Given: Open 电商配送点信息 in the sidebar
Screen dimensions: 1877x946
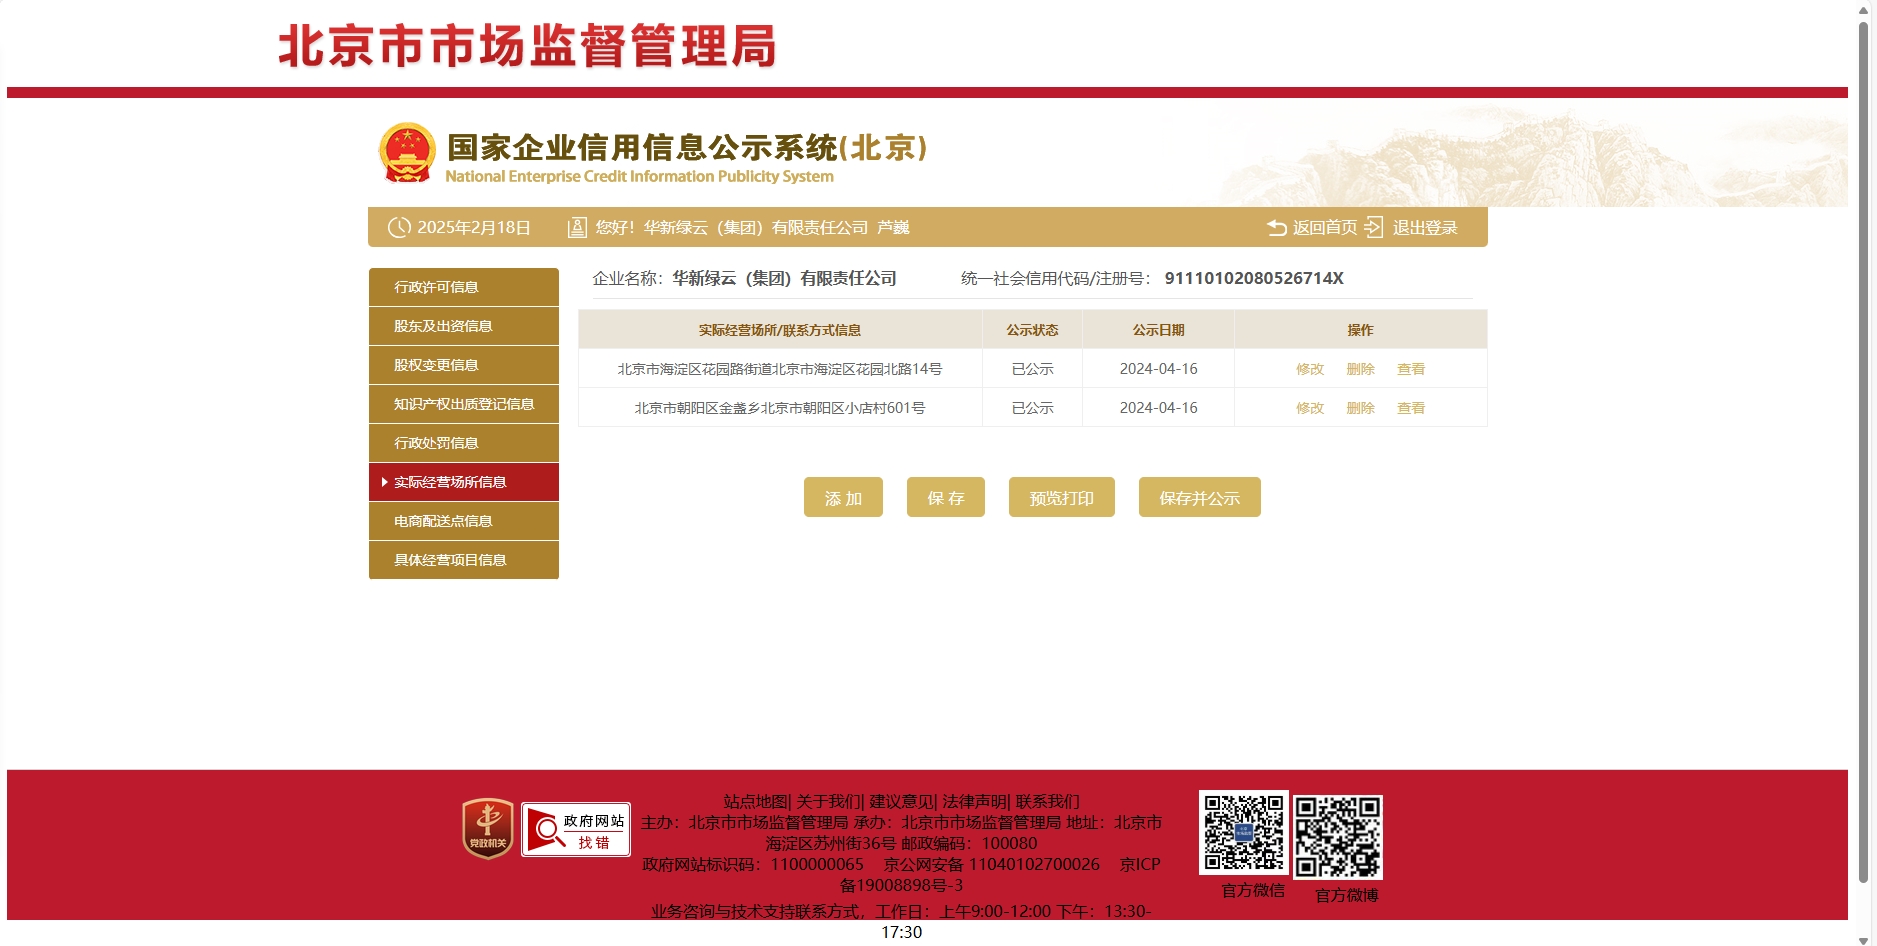Looking at the screenshot, I should coord(464,521).
